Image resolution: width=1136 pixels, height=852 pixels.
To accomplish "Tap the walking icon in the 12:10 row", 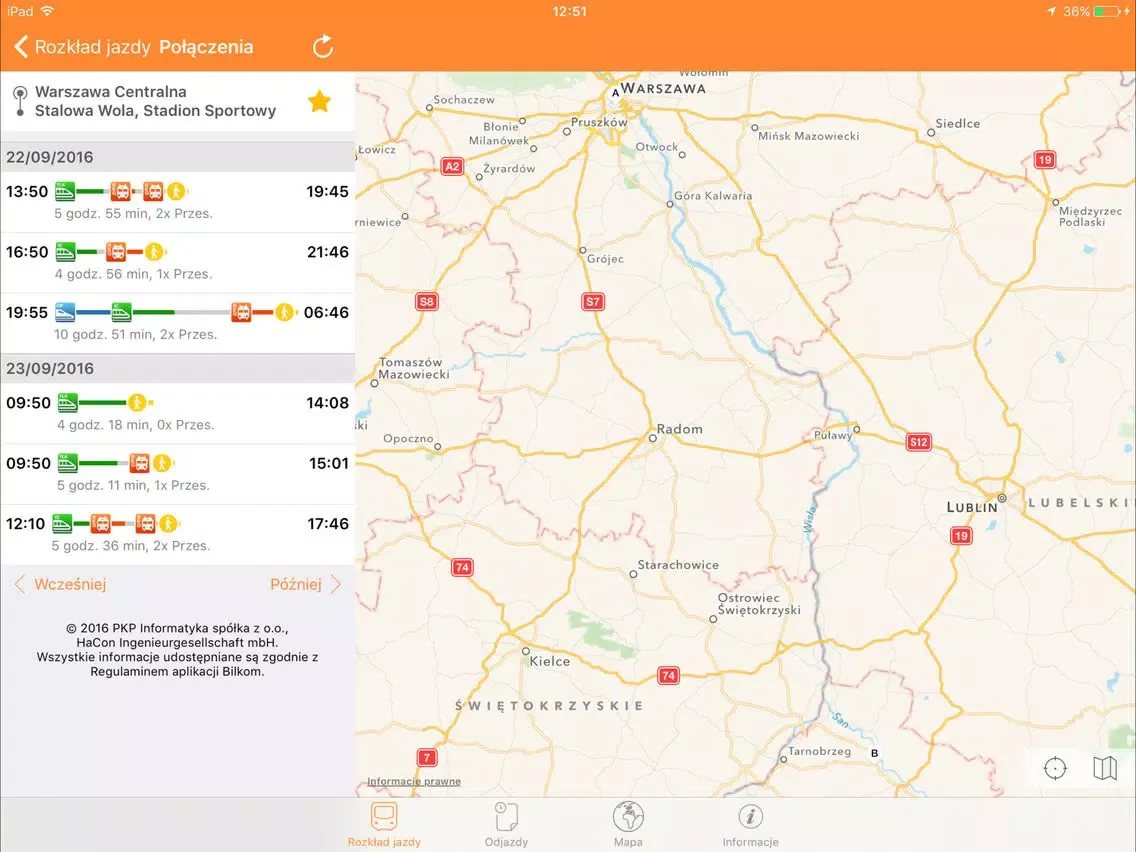I will pos(169,523).
